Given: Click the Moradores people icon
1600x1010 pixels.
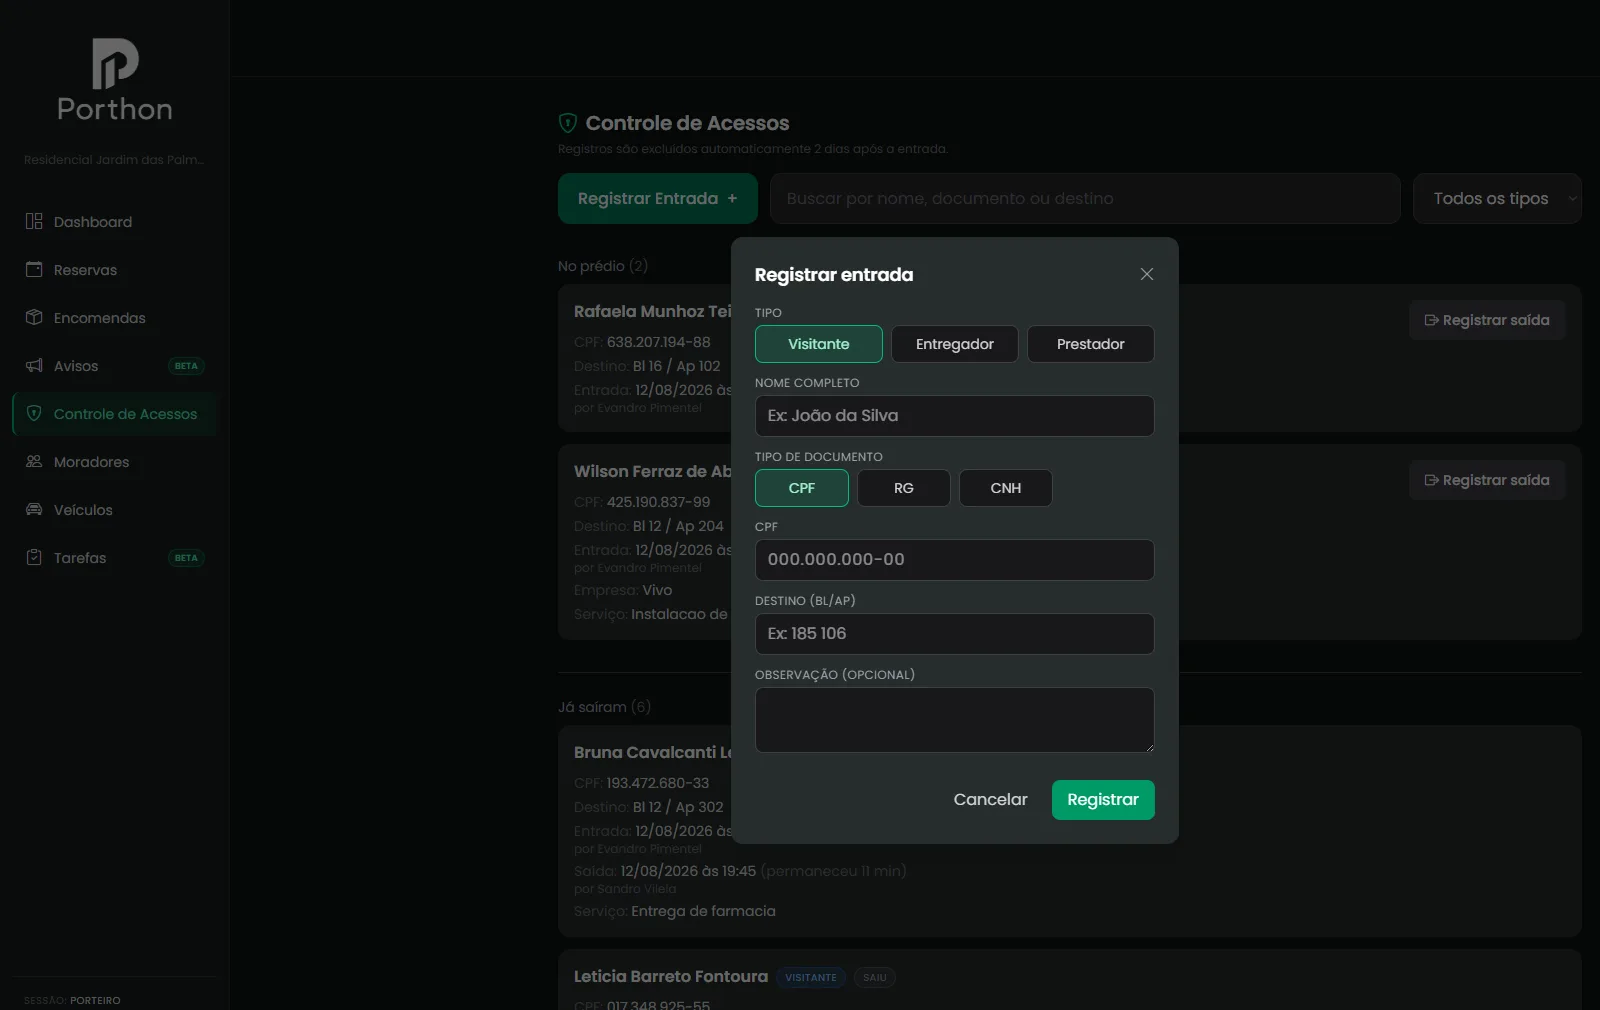Looking at the screenshot, I should point(34,461).
